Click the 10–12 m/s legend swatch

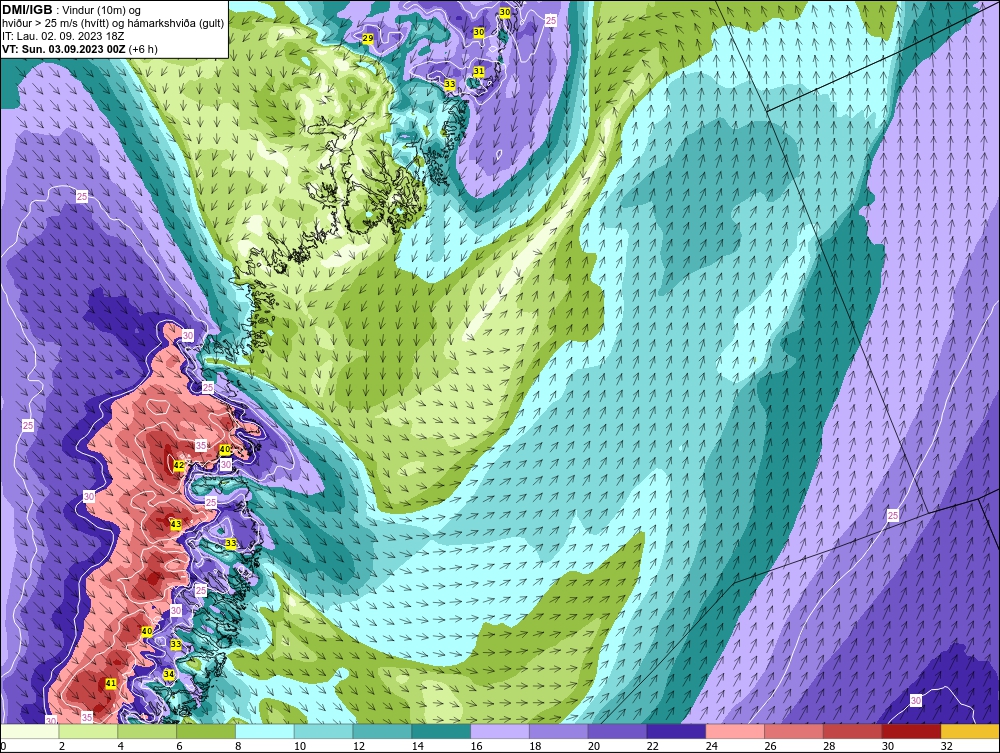pyautogui.click(x=323, y=731)
